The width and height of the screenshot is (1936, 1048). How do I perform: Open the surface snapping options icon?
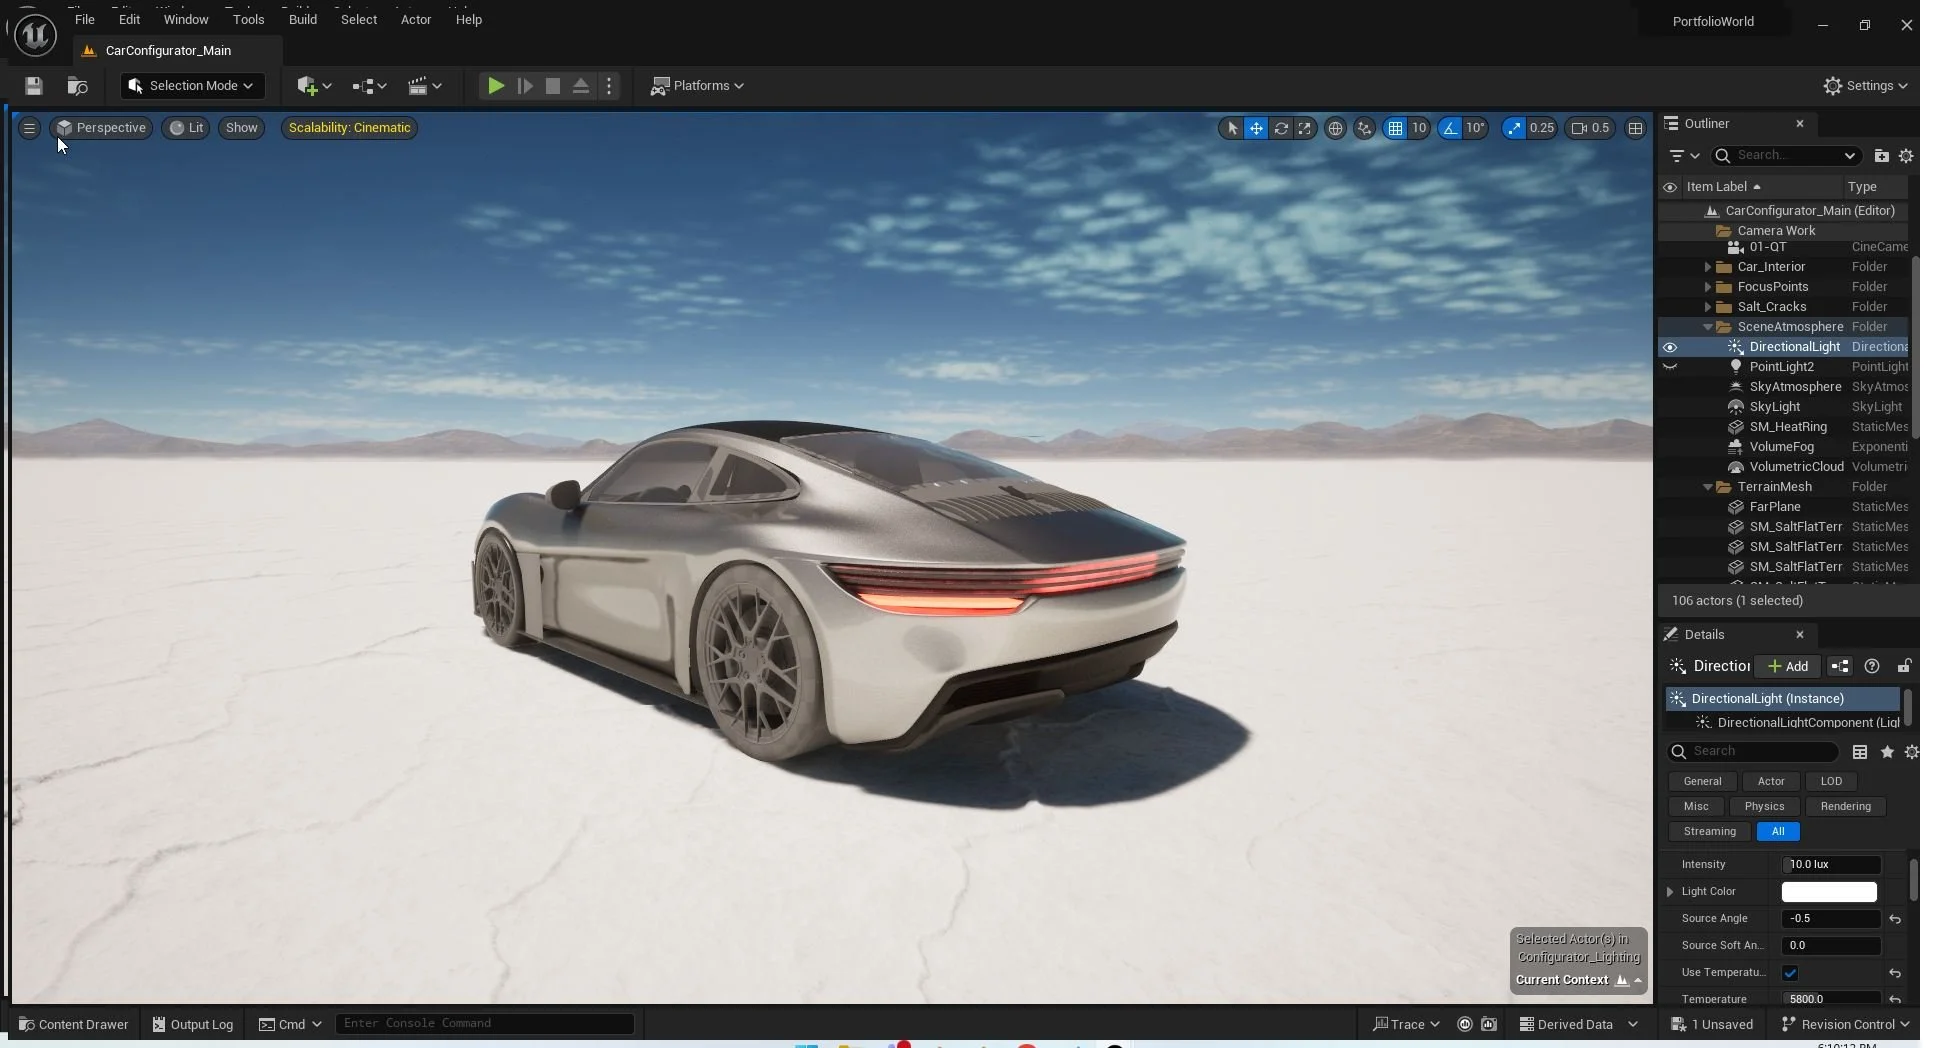(1365, 128)
